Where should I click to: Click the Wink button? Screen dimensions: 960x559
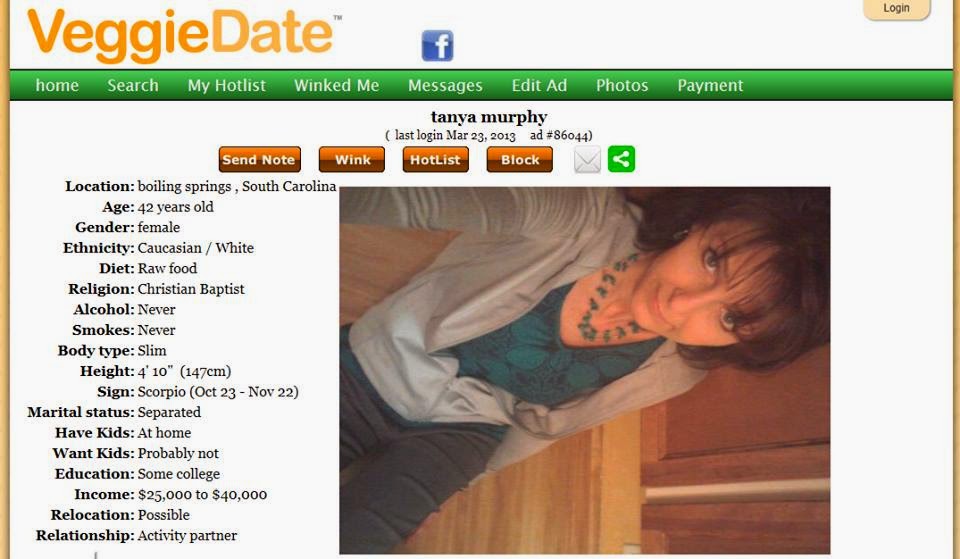tap(352, 159)
